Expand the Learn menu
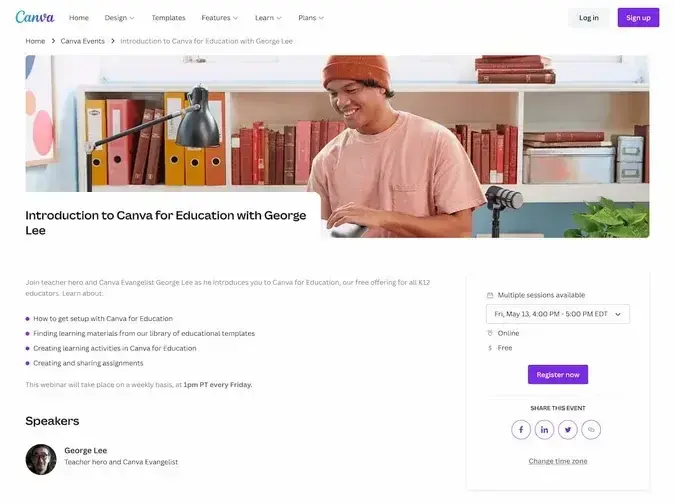The width and height of the screenshot is (675, 504). [268, 18]
